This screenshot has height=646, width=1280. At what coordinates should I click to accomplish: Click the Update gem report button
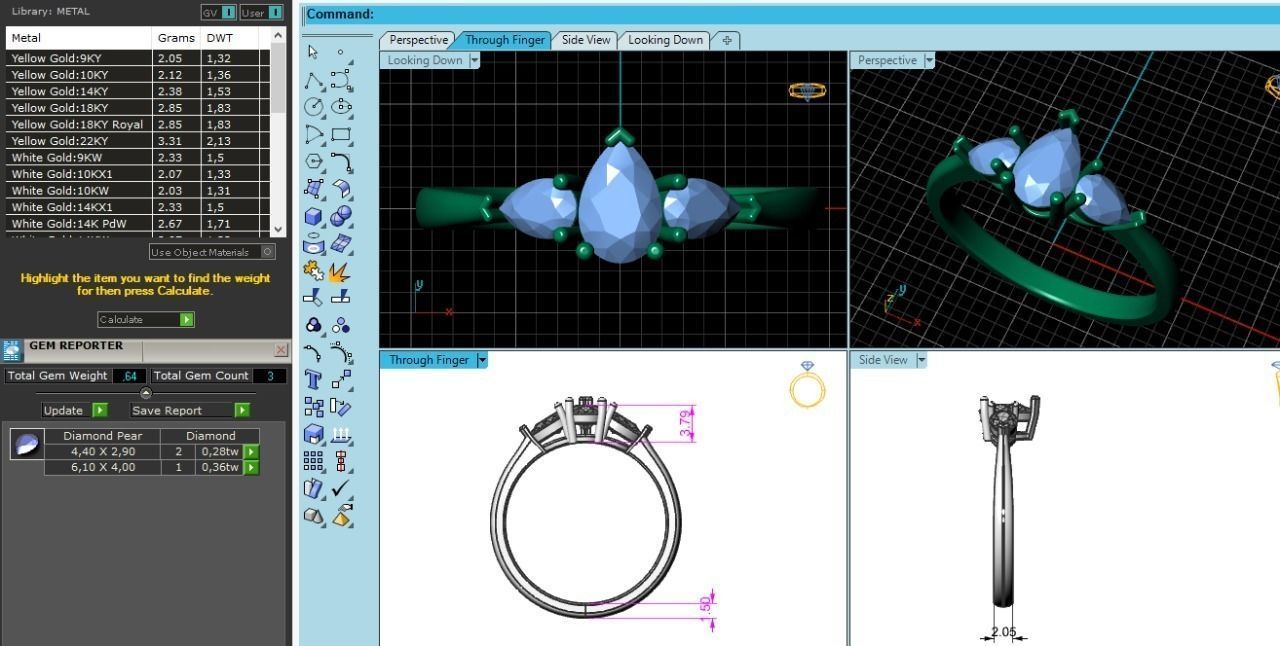74,410
